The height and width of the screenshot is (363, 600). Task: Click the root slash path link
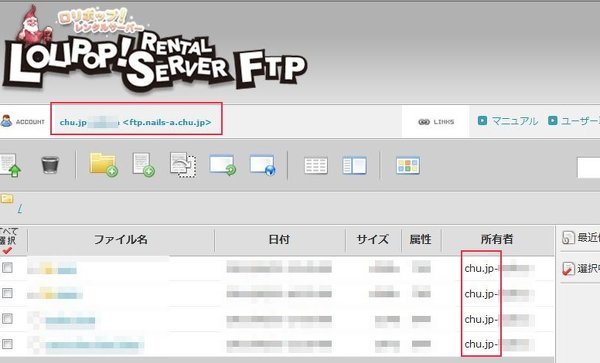[x=20, y=209]
